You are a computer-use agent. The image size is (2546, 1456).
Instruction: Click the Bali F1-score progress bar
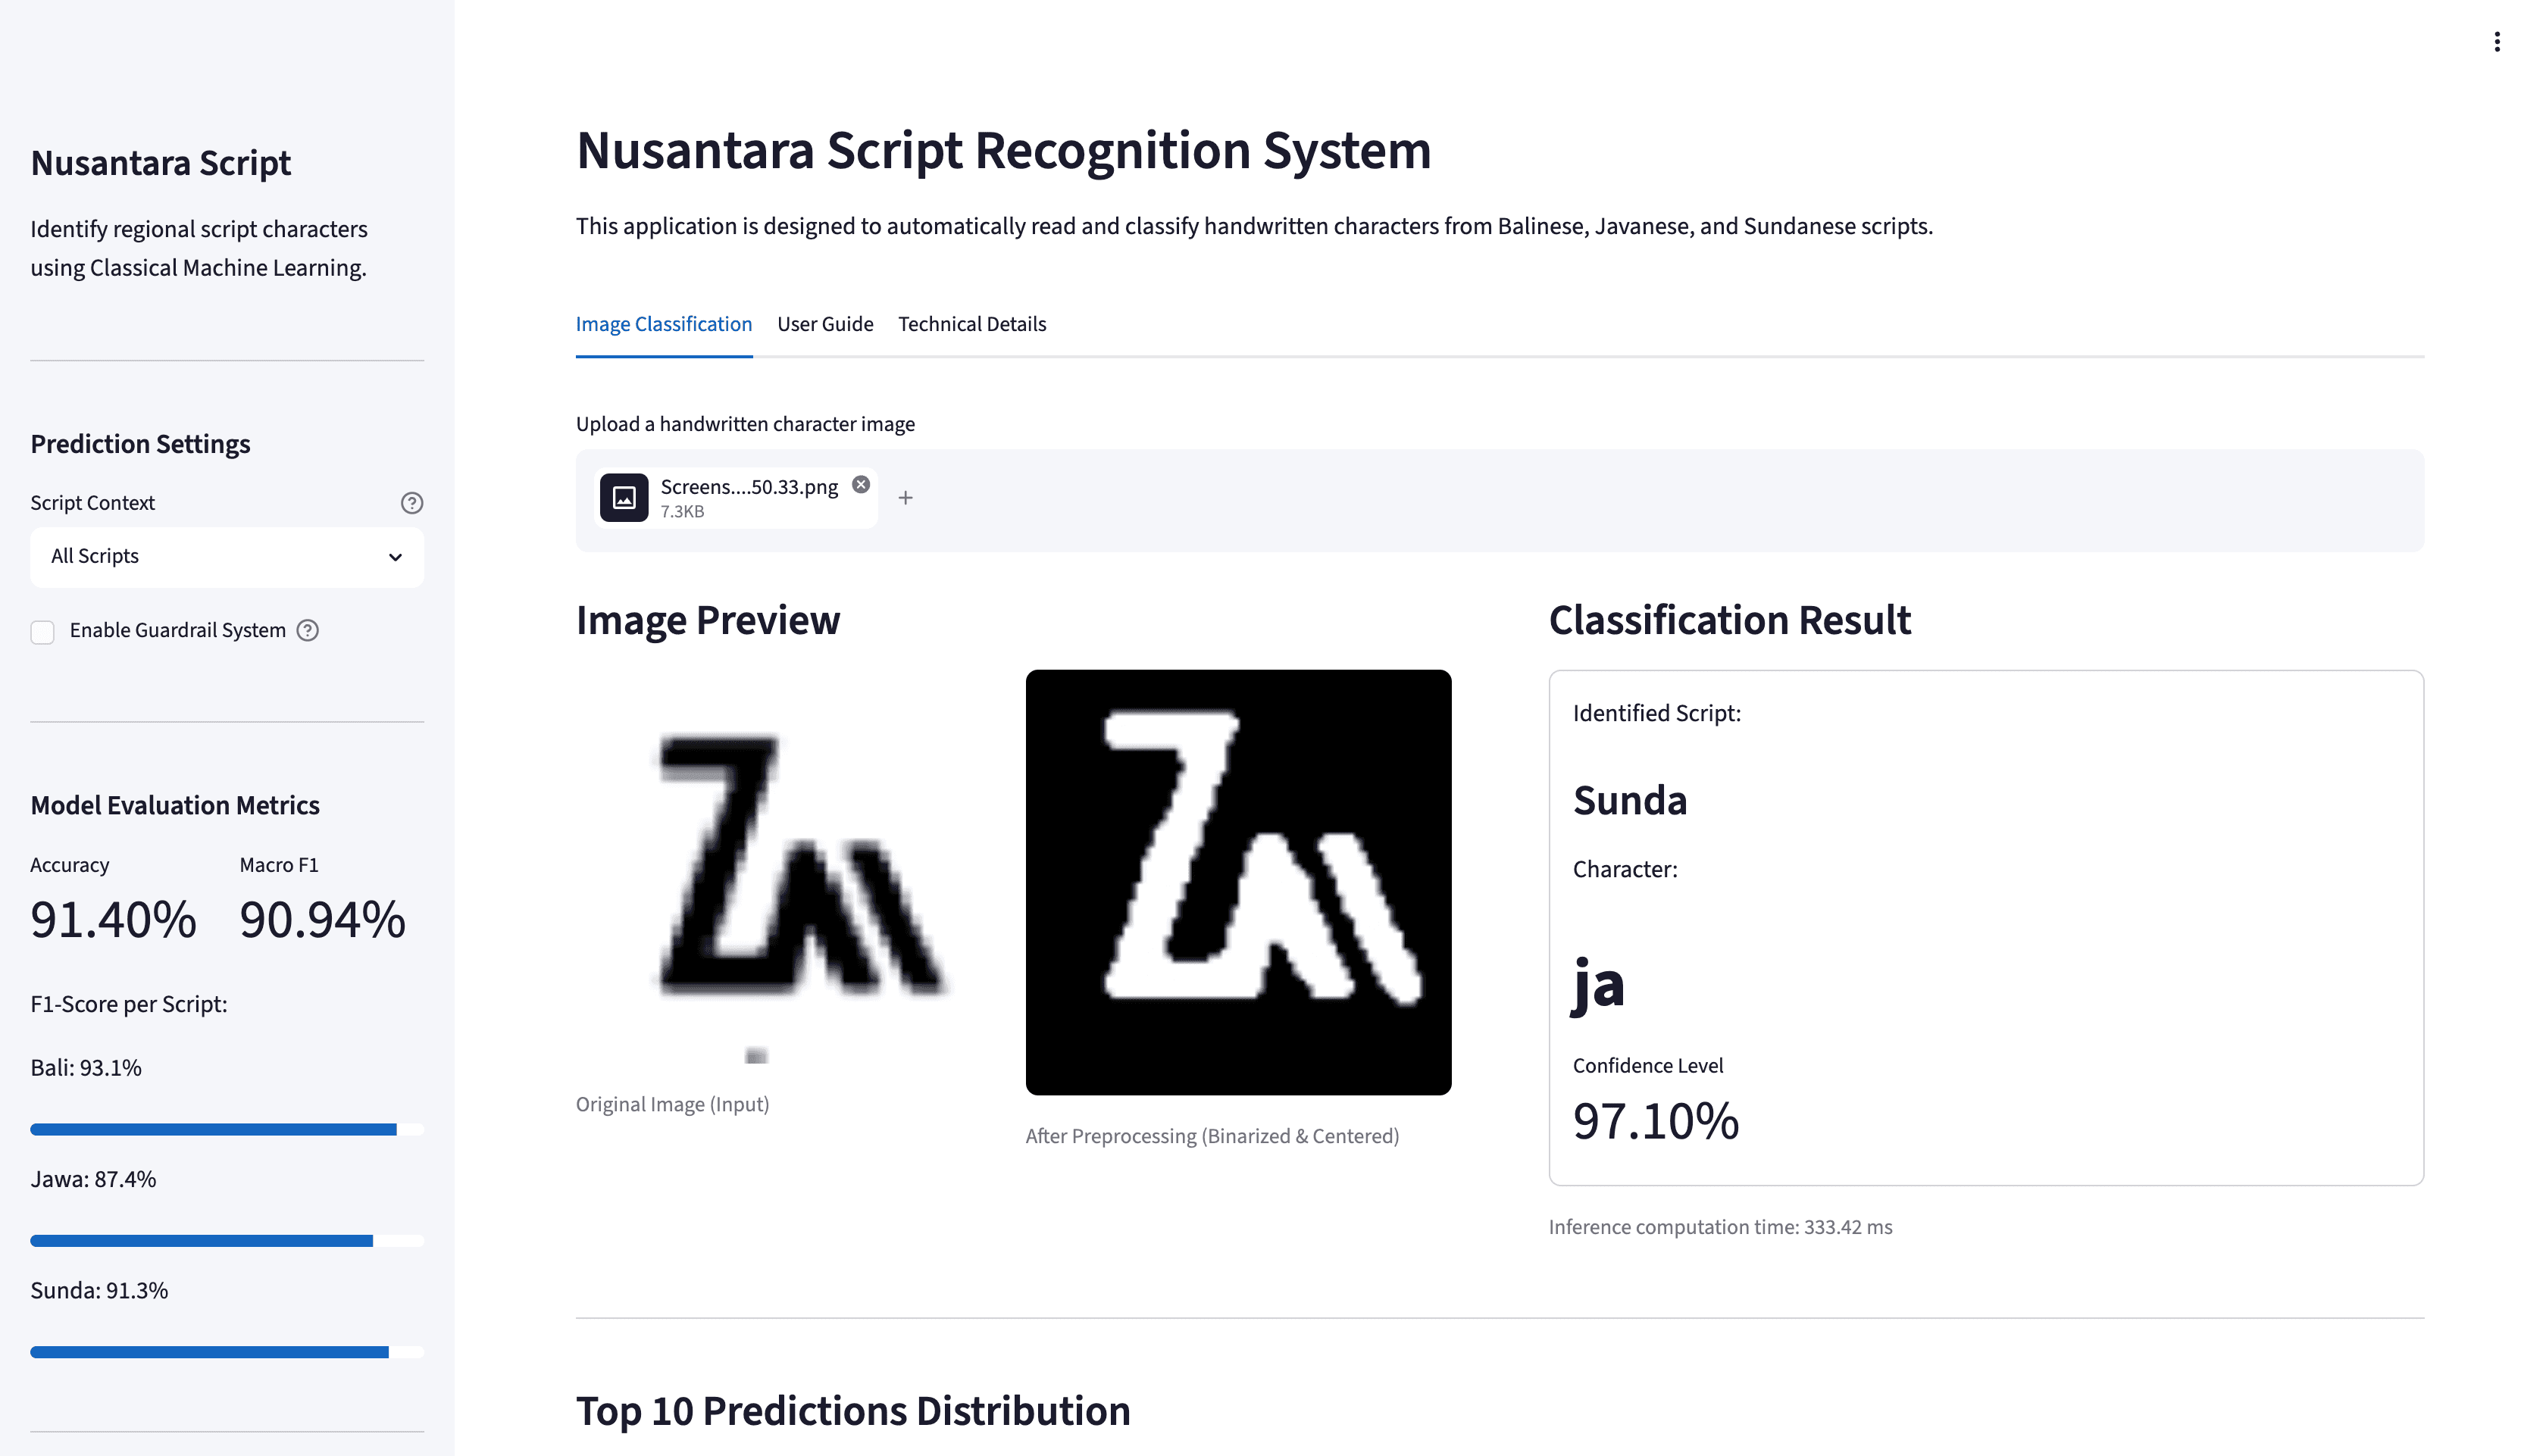point(227,1130)
